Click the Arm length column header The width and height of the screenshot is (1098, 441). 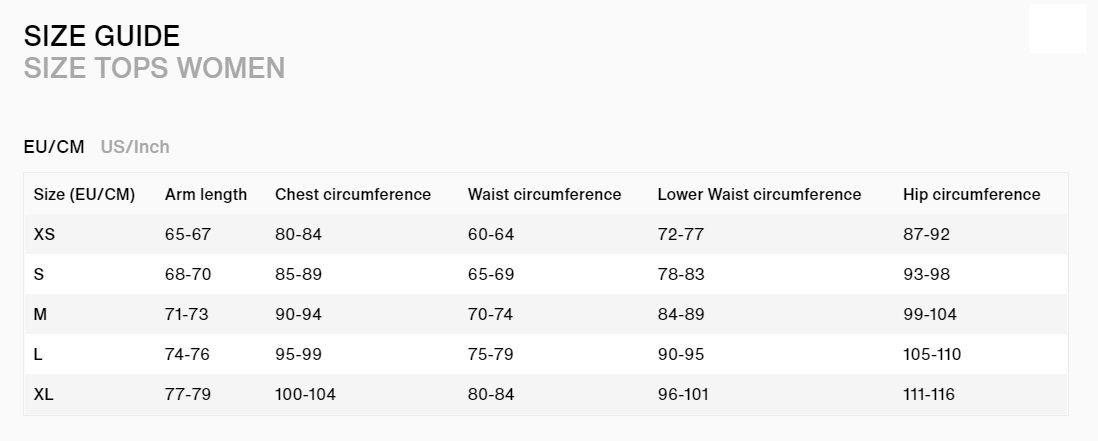[206, 195]
